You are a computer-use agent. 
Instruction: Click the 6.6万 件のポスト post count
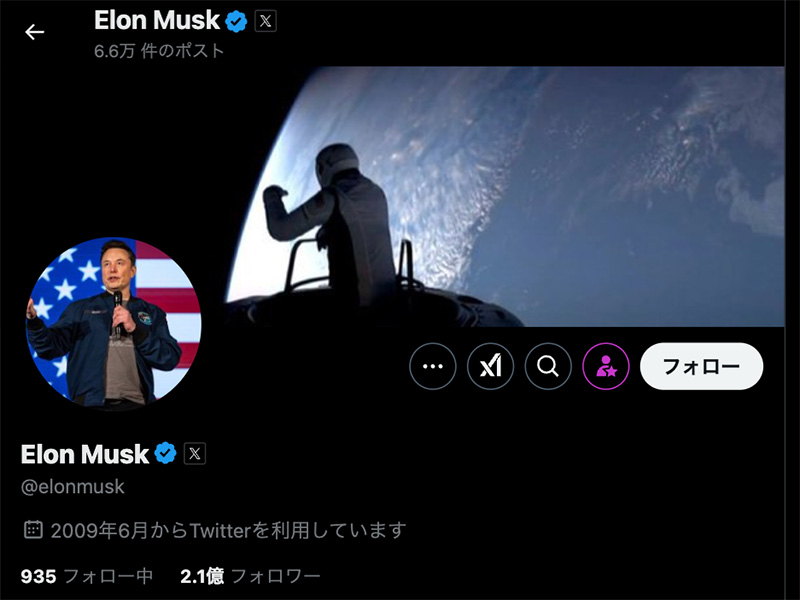(159, 51)
